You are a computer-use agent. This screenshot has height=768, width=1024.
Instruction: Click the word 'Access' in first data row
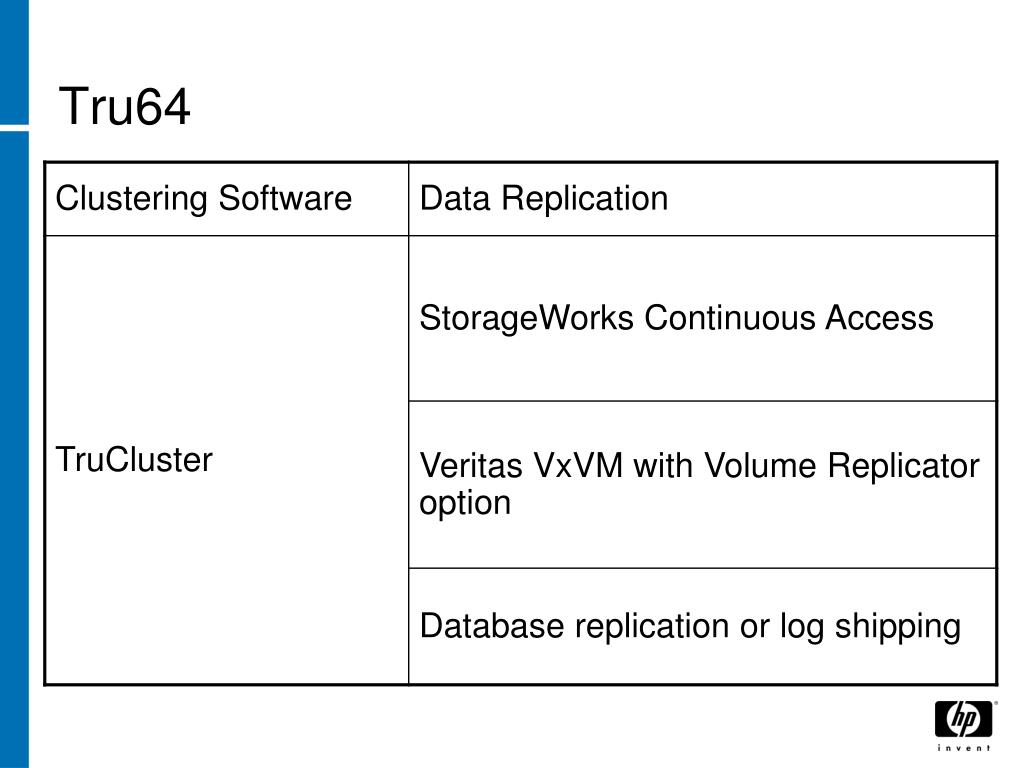(879, 318)
